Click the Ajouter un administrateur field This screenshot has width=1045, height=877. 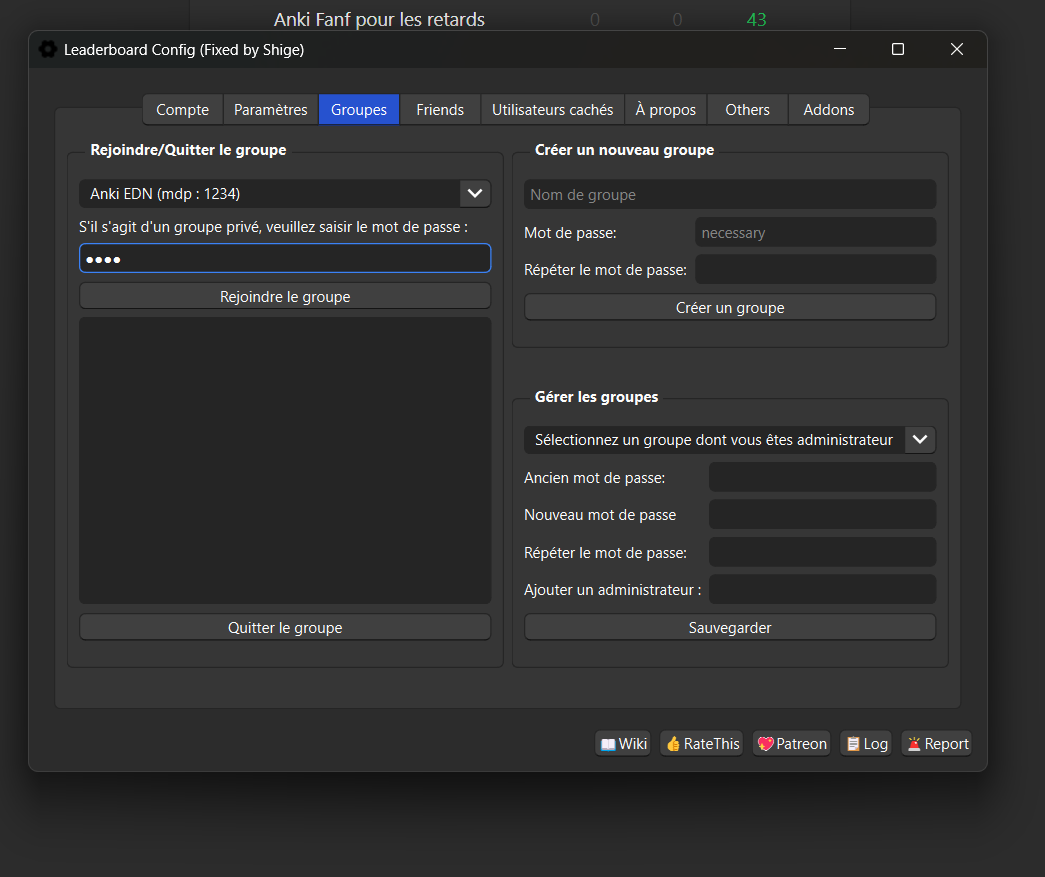(821, 589)
